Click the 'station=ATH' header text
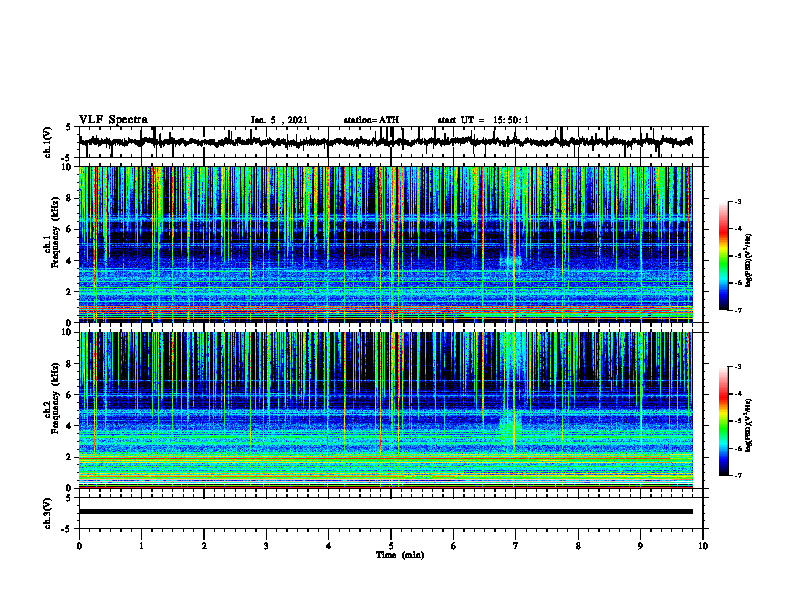 [x=371, y=120]
